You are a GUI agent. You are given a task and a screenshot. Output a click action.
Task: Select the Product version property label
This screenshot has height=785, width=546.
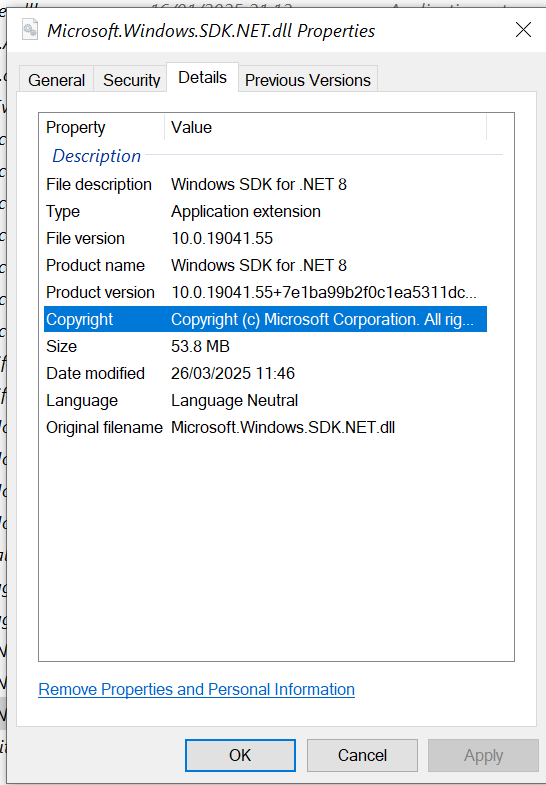click(x=100, y=292)
